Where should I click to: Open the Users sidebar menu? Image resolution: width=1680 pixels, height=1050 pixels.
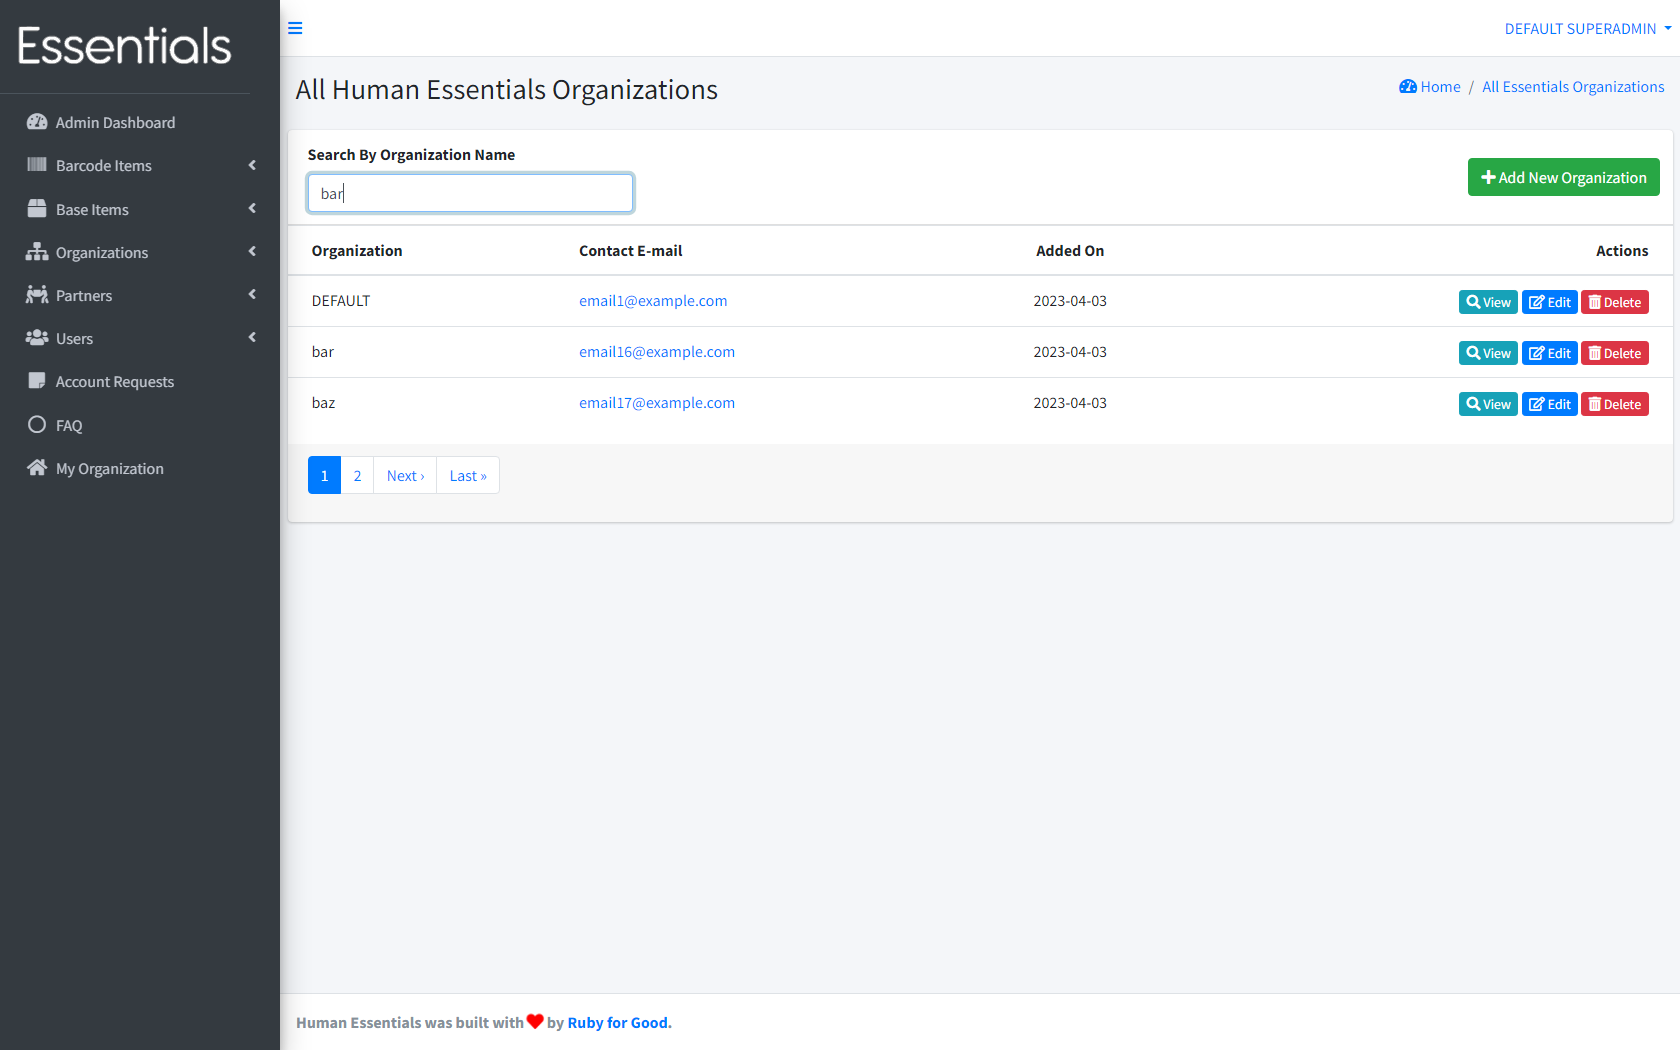[140, 337]
